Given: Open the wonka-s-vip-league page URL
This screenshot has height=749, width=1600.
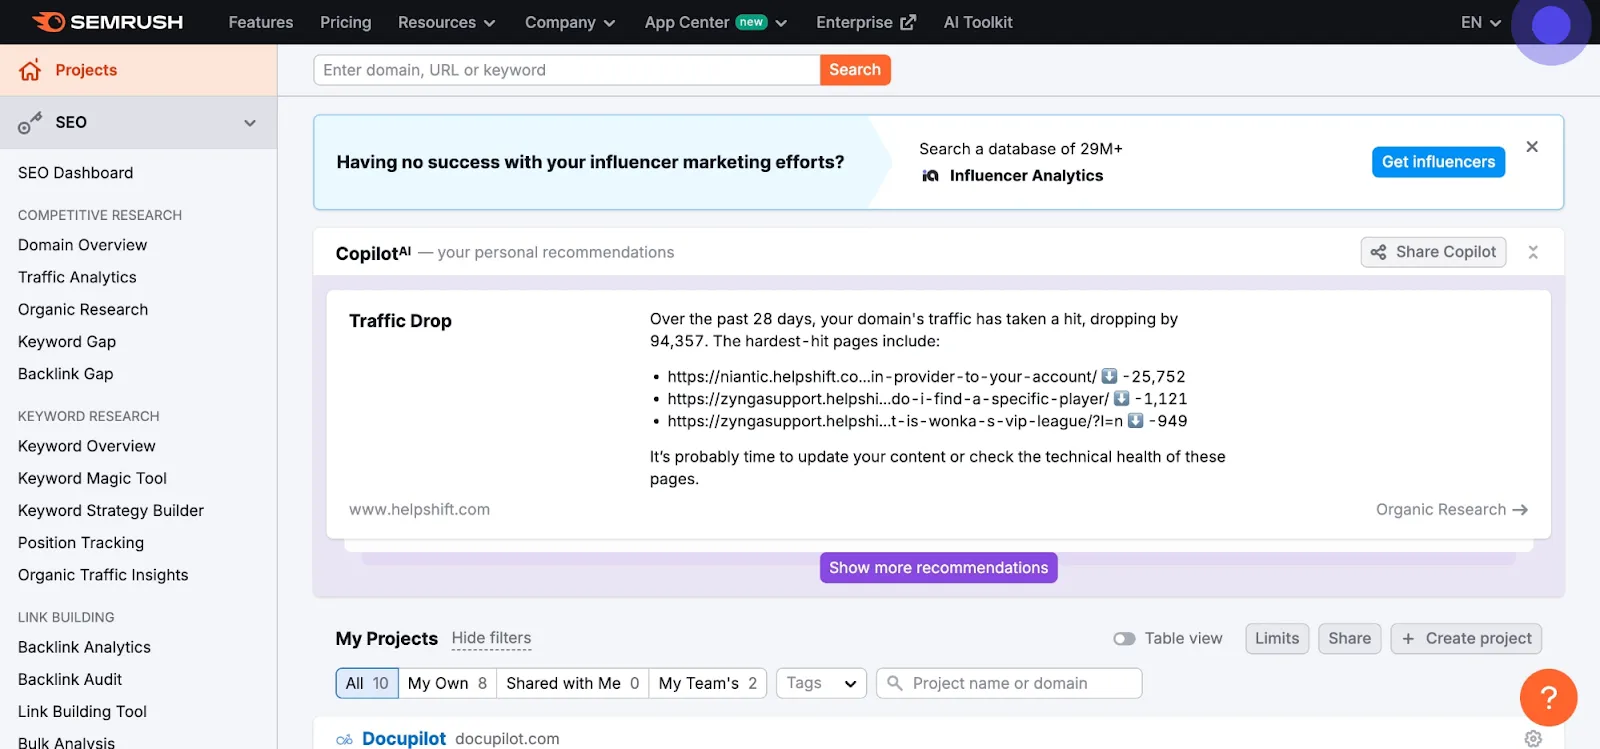Looking at the screenshot, I should click(x=895, y=421).
